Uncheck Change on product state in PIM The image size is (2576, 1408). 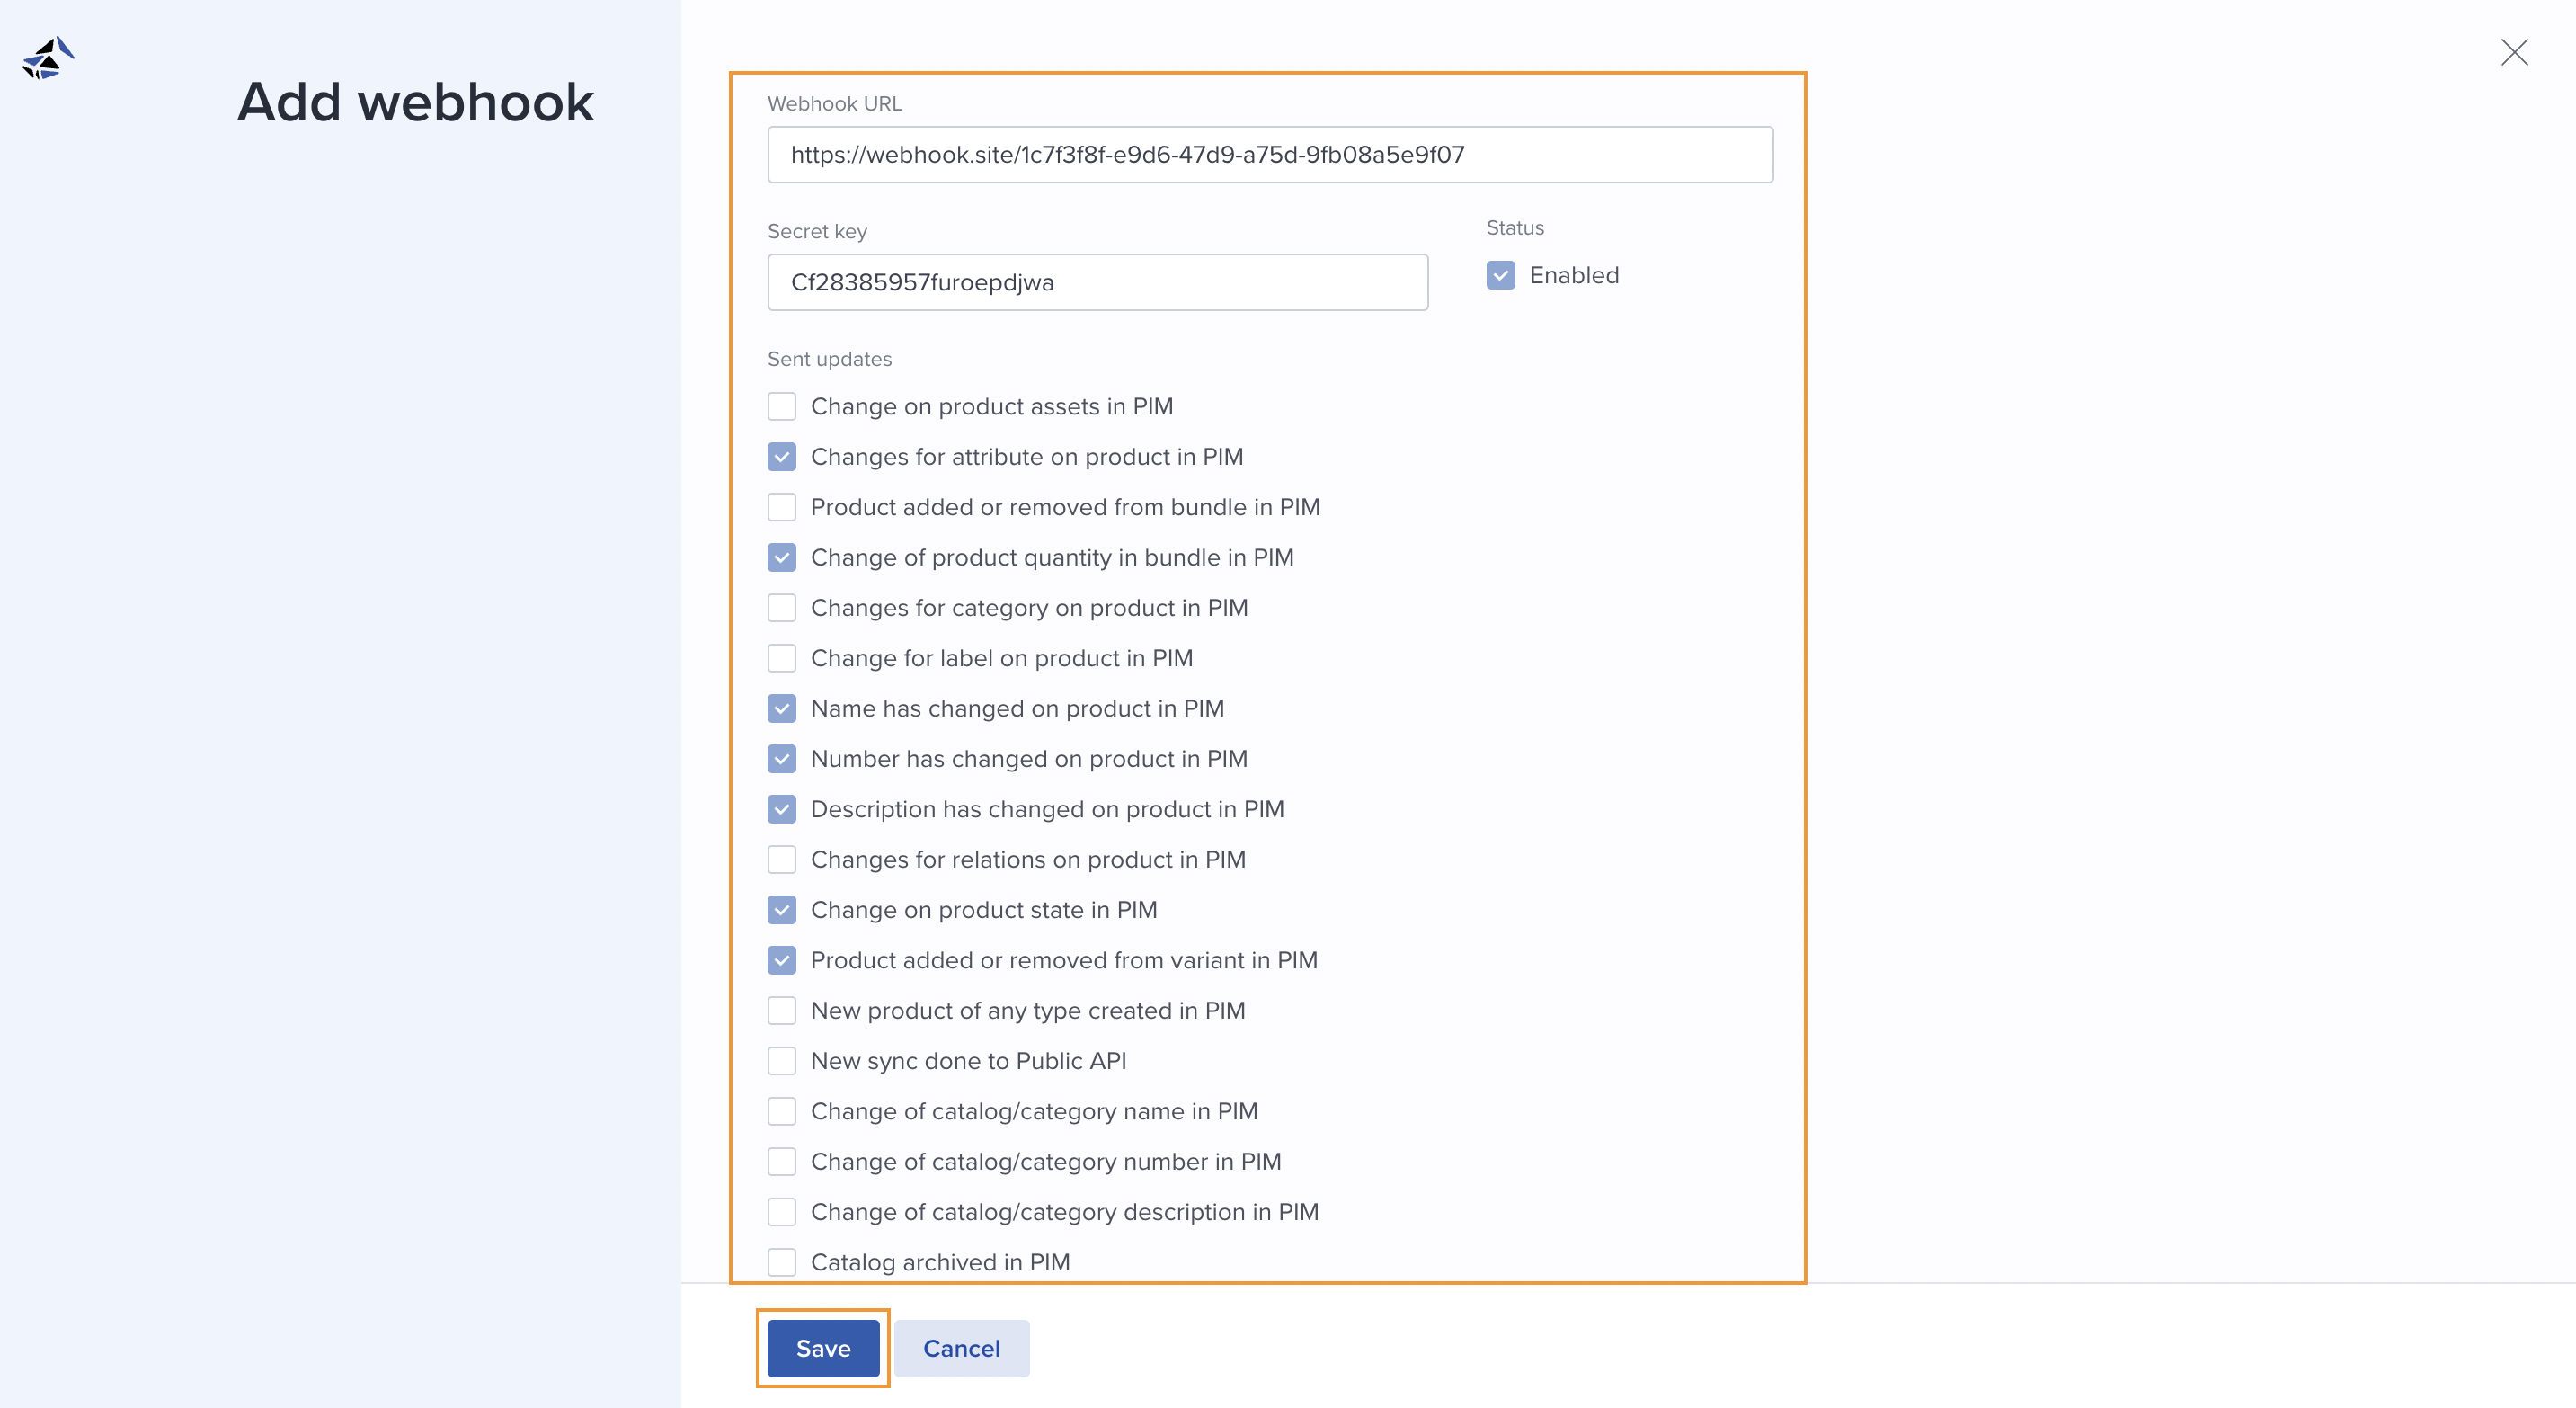pos(782,910)
